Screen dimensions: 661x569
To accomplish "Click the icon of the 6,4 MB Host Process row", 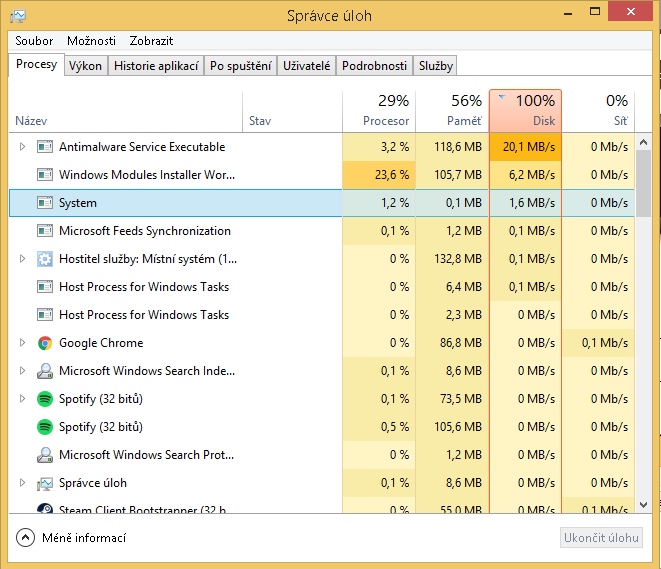I will click(x=45, y=287).
